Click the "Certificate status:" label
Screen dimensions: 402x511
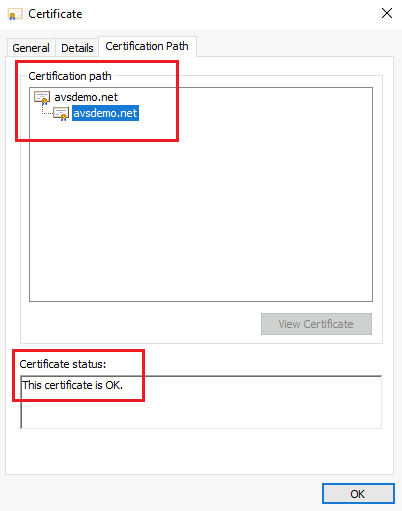tap(63, 364)
